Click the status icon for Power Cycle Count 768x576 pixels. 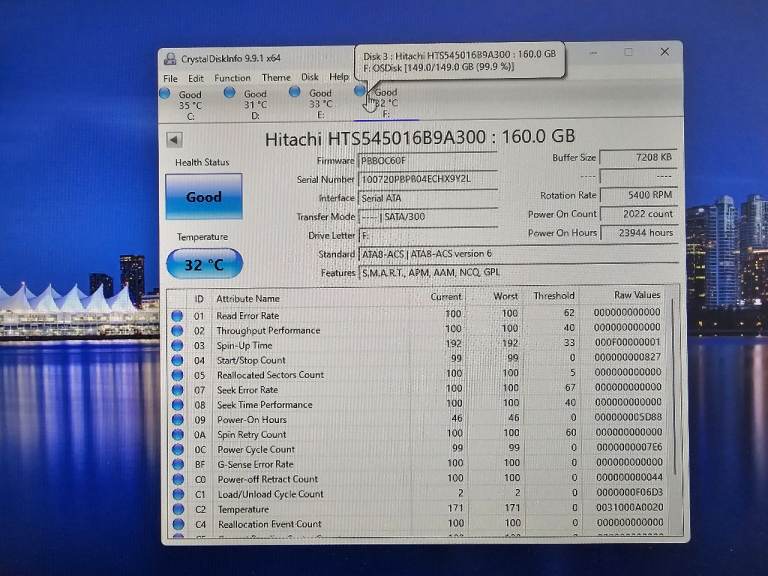[178, 450]
